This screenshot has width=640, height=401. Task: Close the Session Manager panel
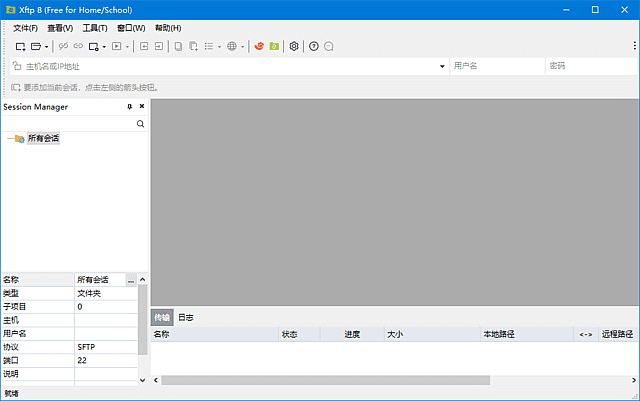141,107
